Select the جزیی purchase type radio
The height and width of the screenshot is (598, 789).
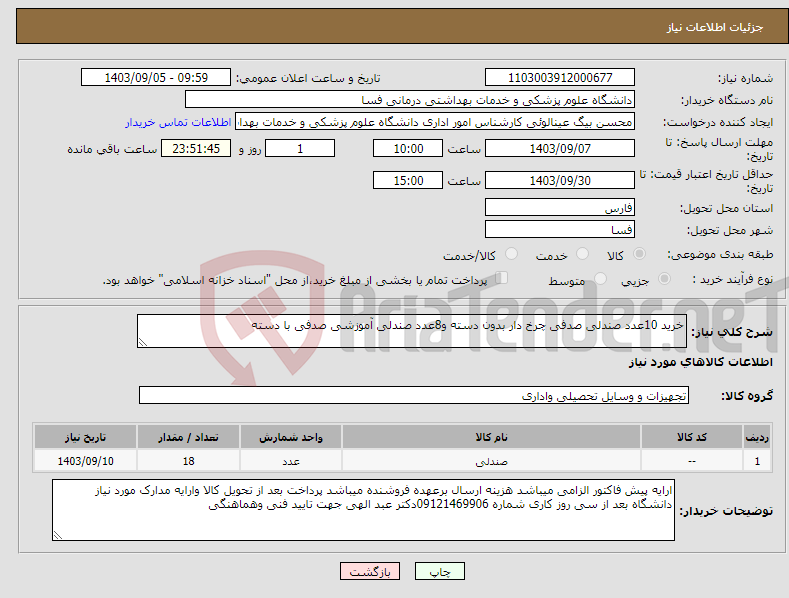pyautogui.click(x=664, y=279)
